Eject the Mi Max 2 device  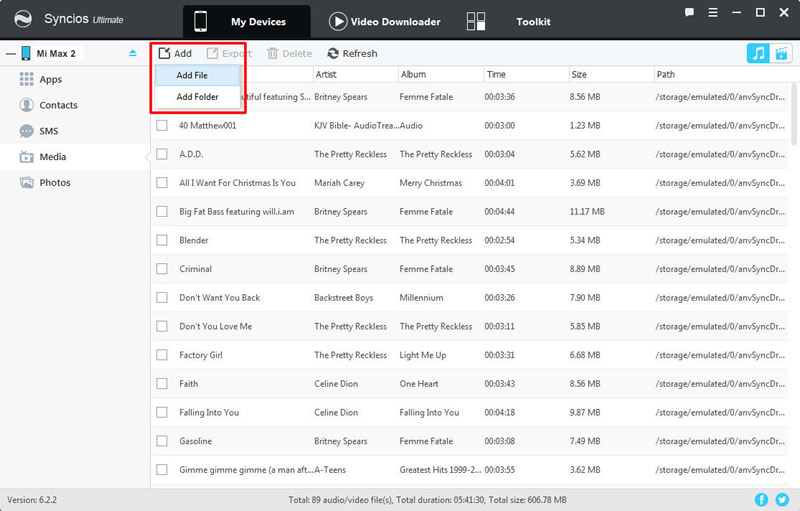click(x=133, y=53)
